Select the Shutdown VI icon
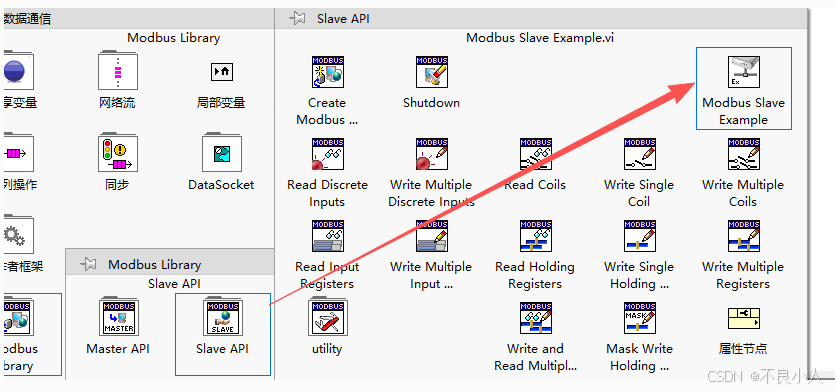The width and height of the screenshot is (835, 392). [x=431, y=72]
